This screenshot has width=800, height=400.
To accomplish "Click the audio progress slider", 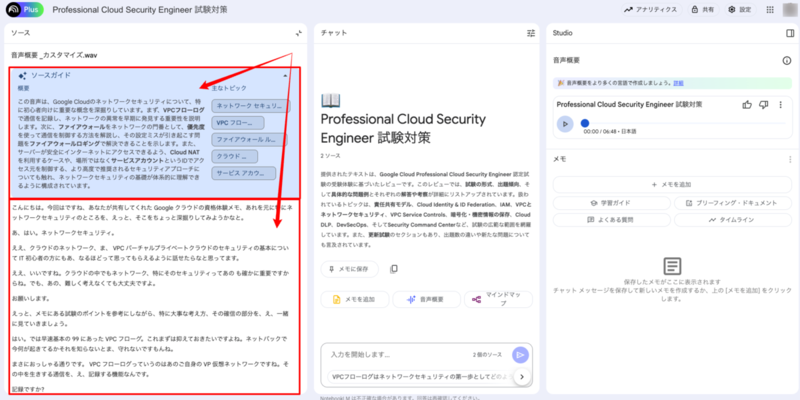I will click(x=684, y=123).
